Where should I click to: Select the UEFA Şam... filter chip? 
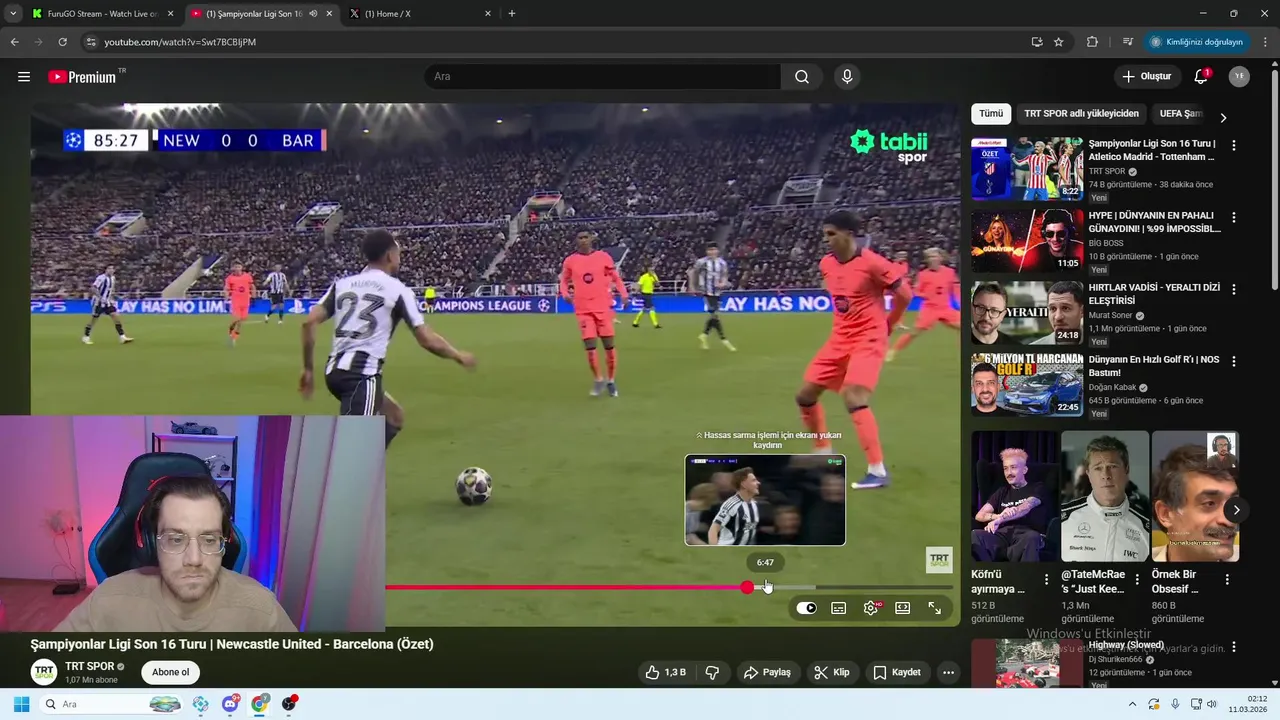[x=1181, y=114]
